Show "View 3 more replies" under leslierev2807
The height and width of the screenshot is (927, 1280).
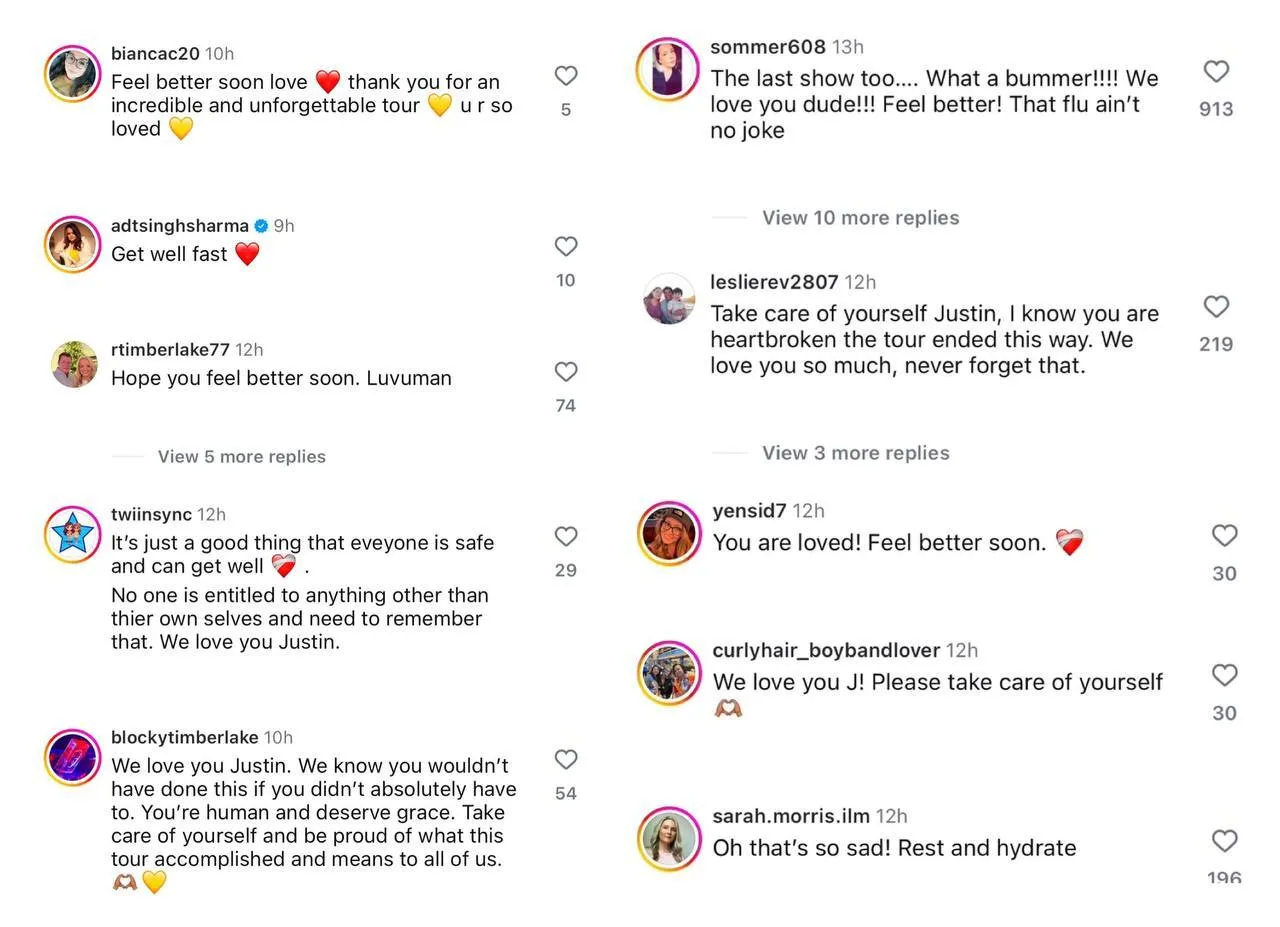[x=855, y=453]
